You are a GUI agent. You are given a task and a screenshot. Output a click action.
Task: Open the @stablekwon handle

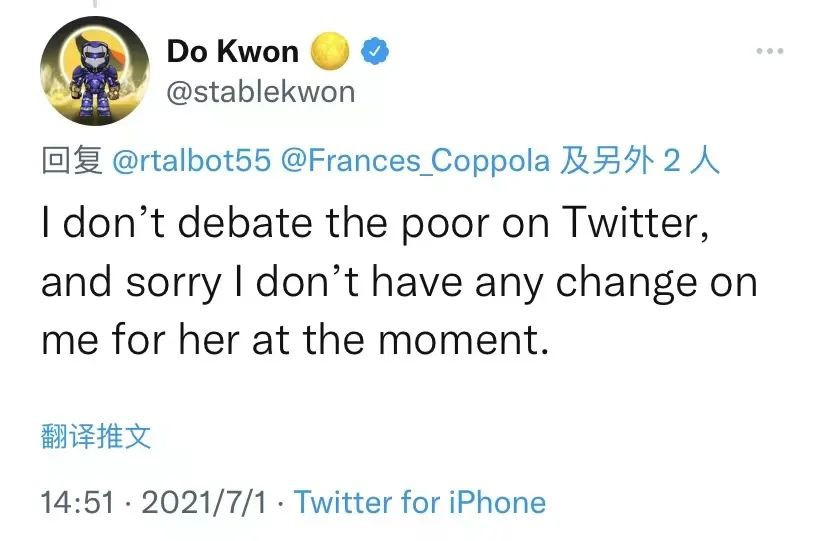(260, 92)
